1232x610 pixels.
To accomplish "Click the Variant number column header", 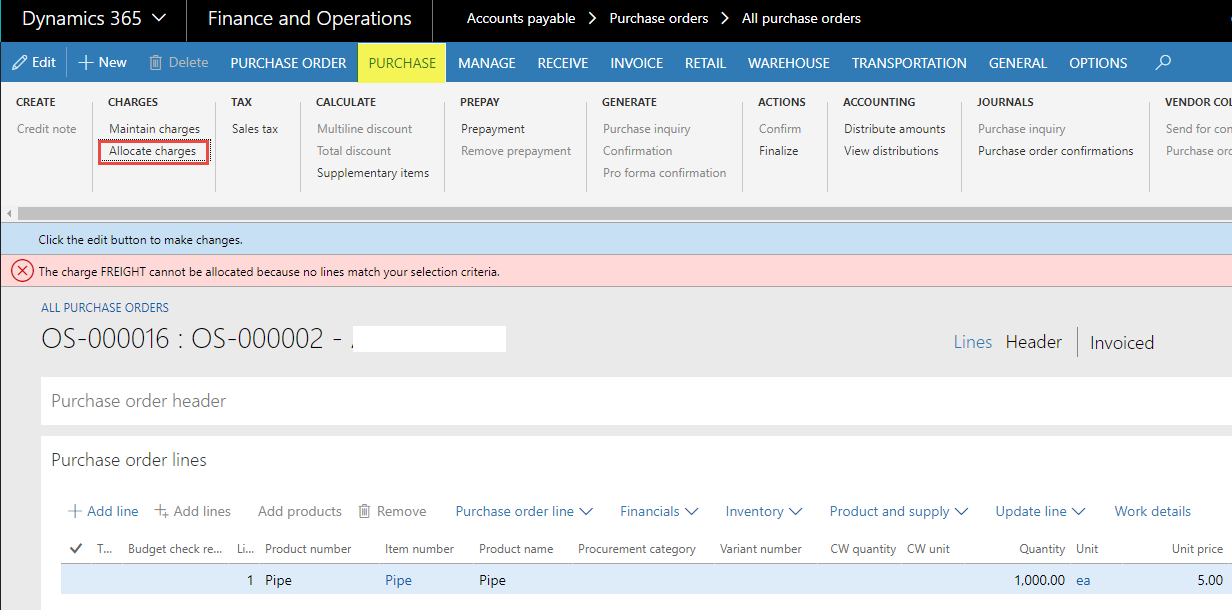I will pyautogui.click(x=761, y=549).
